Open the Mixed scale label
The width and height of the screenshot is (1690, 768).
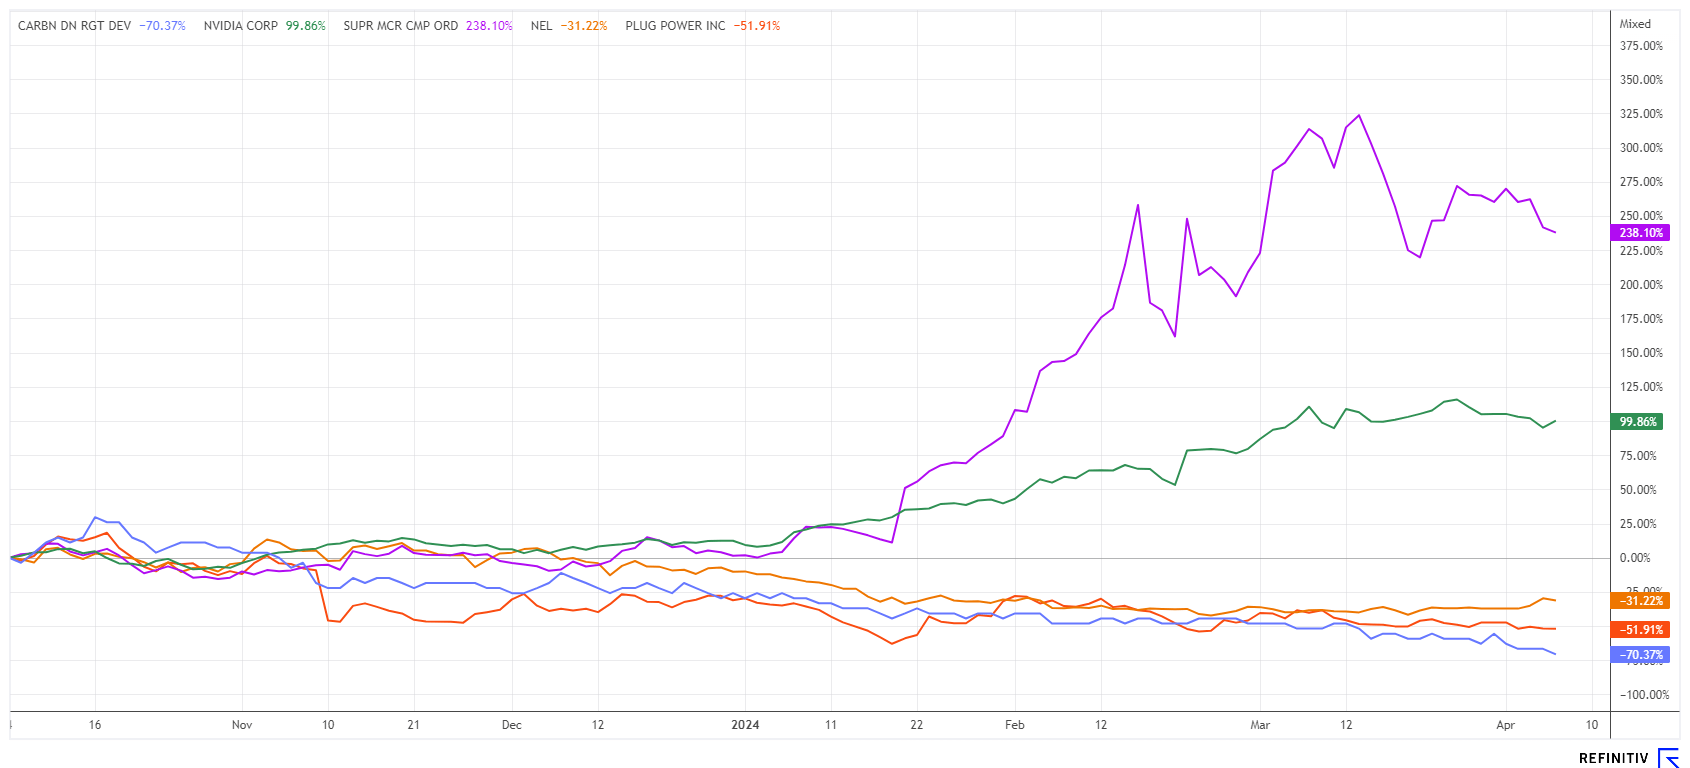[x=1635, y=24]
